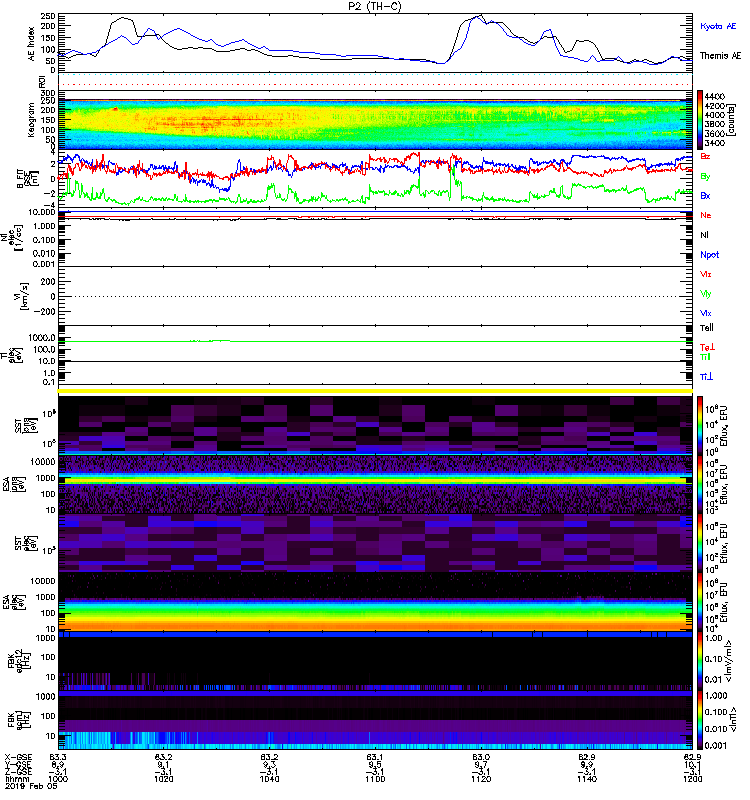The width and height of the screenshot is (750, 800).
Task: Click the FBK scm nT color bar
Action: [700, 720]
